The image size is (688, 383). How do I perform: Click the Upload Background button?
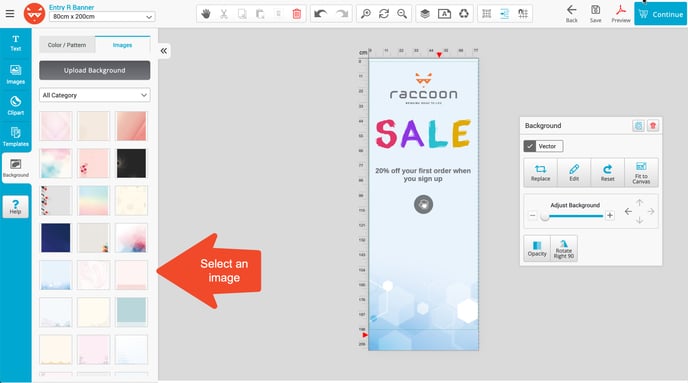point(95,70)
